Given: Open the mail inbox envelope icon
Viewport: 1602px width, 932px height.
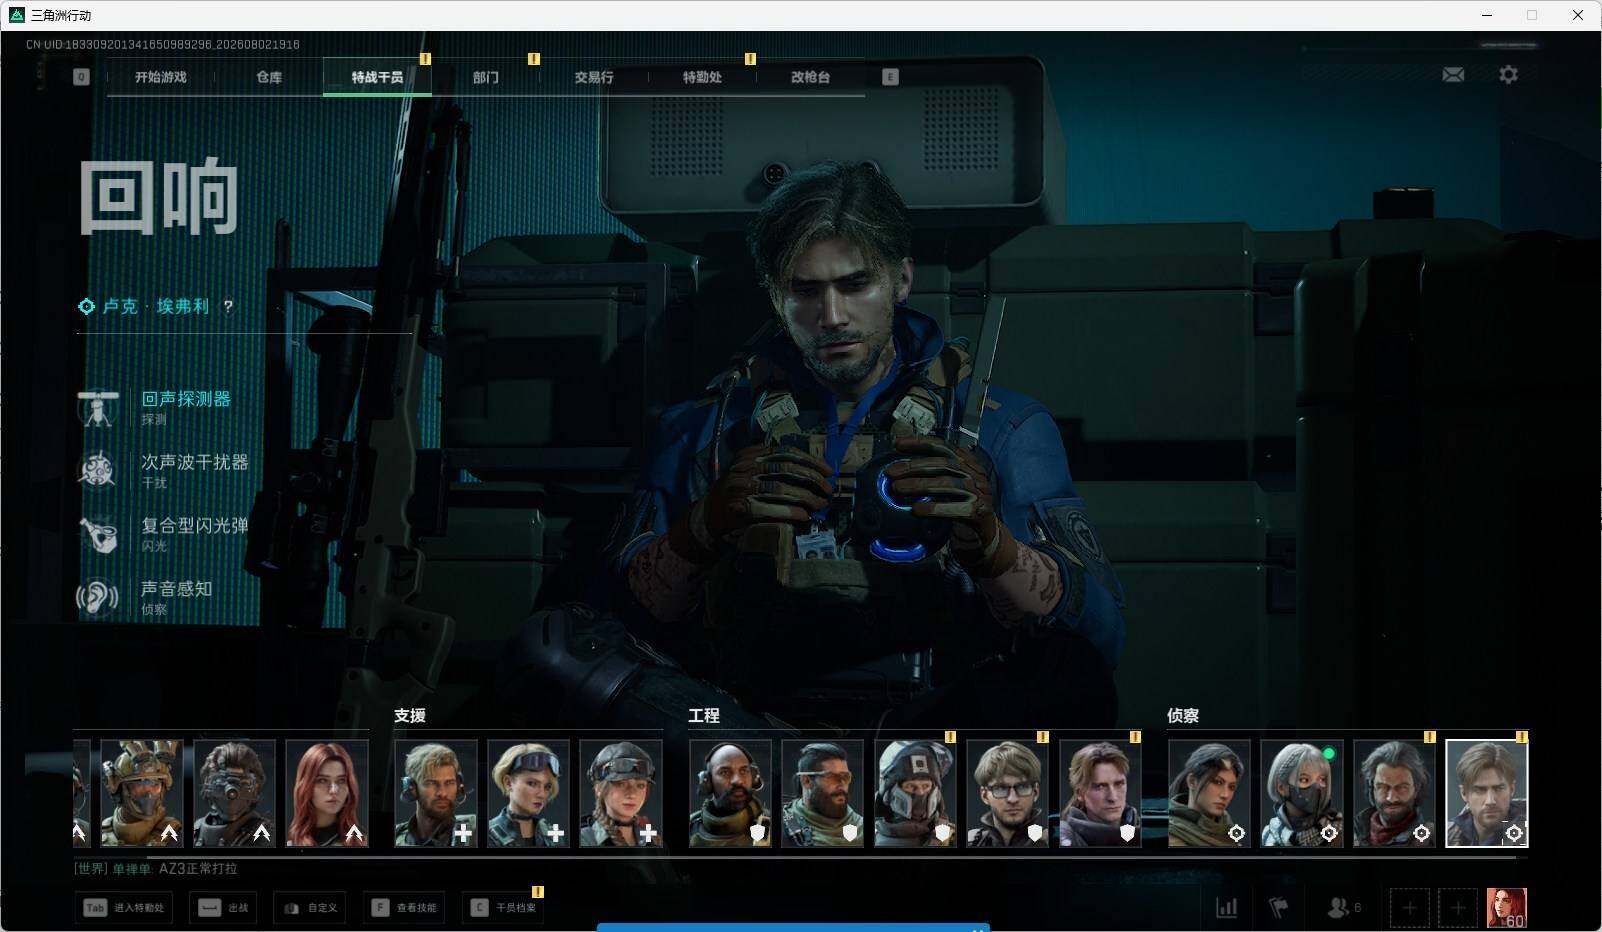Looking at the screenshot, I should tap(1453, 75).
